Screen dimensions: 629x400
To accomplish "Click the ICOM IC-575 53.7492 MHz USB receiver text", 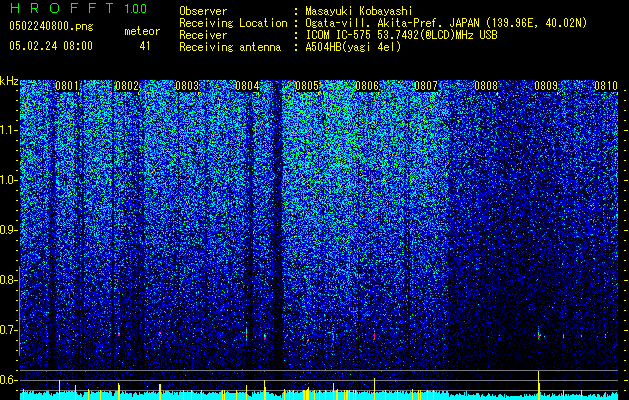I will (401, 35).
